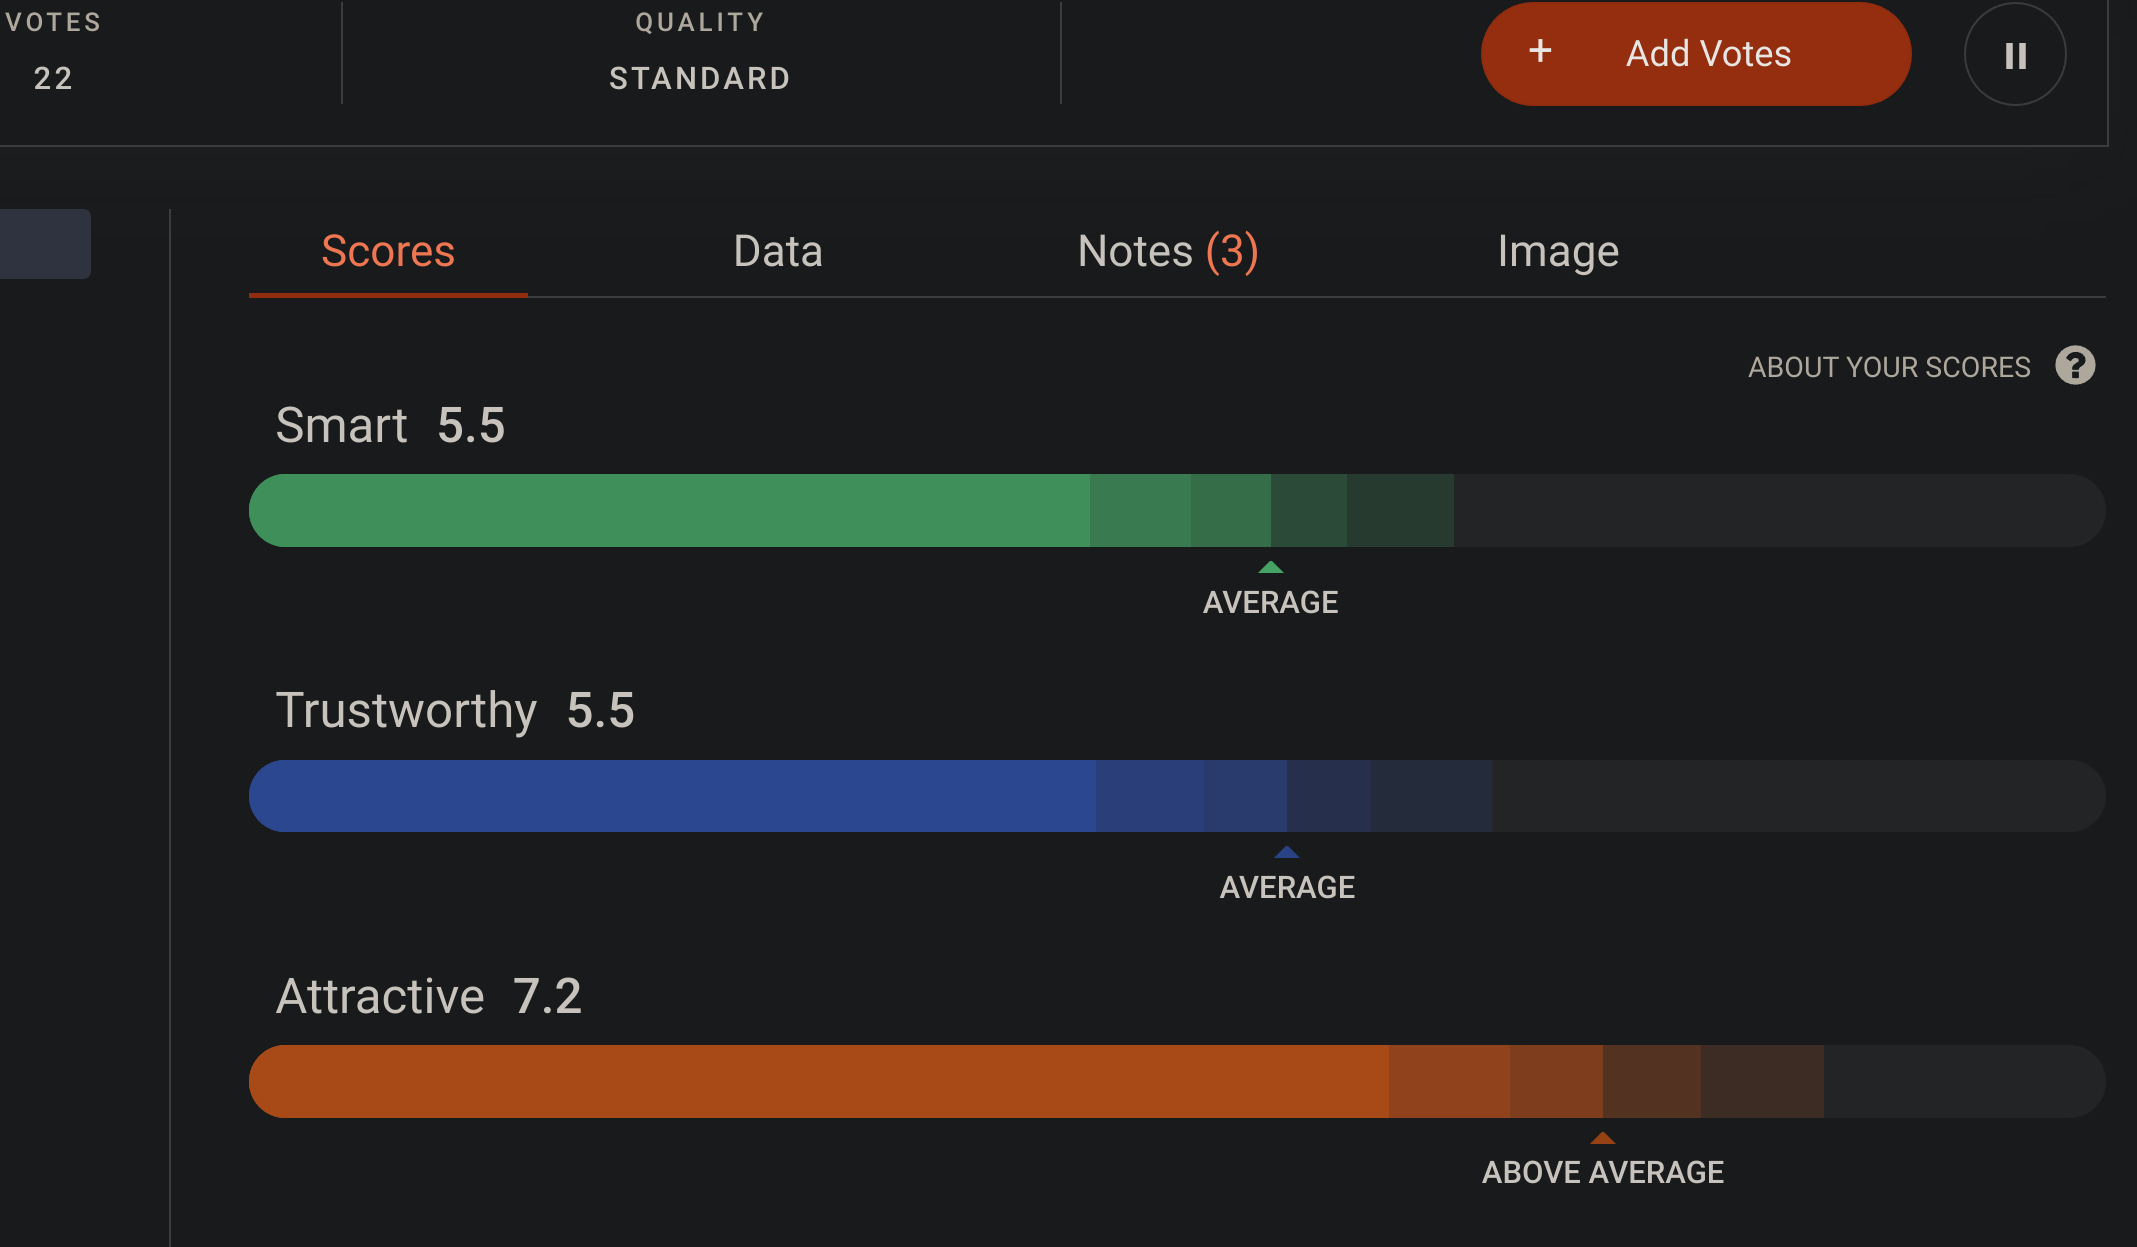Viewport: 2137px width, 1247px height.
Task: Open the Notes (3) tab
Action: pos(1167,251)
